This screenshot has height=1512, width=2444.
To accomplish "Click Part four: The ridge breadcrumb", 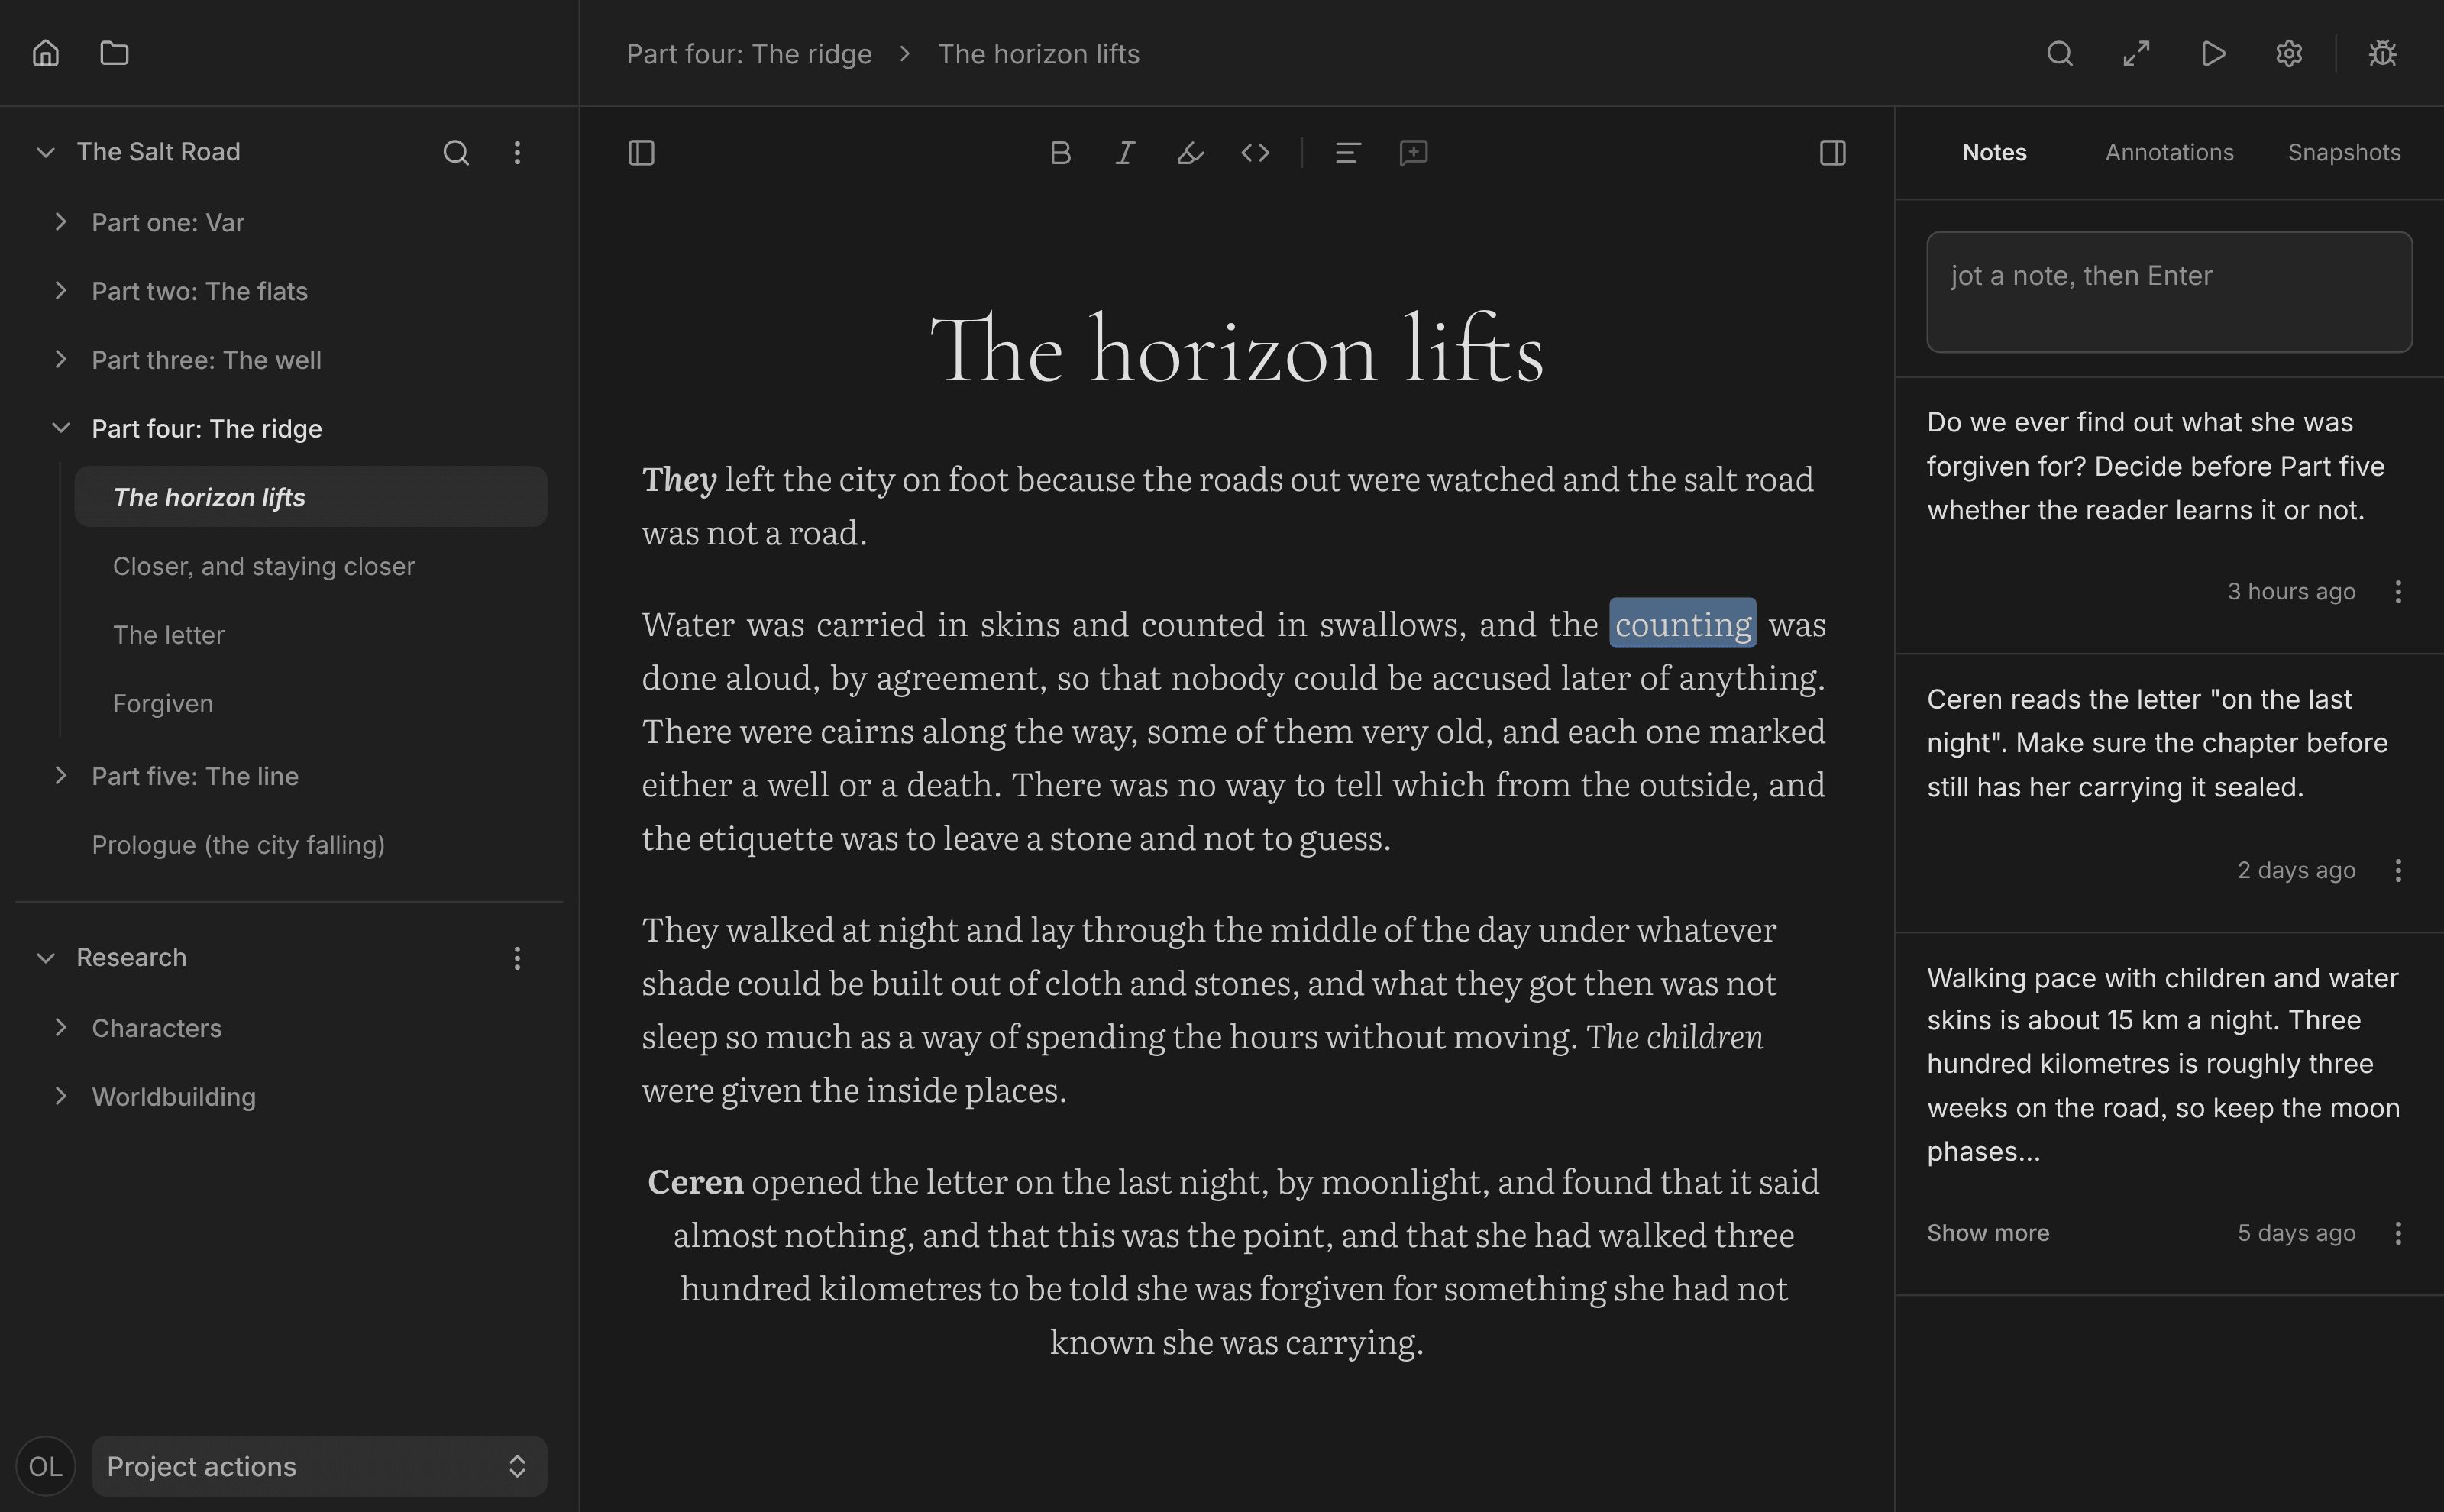I will point(749,54).
